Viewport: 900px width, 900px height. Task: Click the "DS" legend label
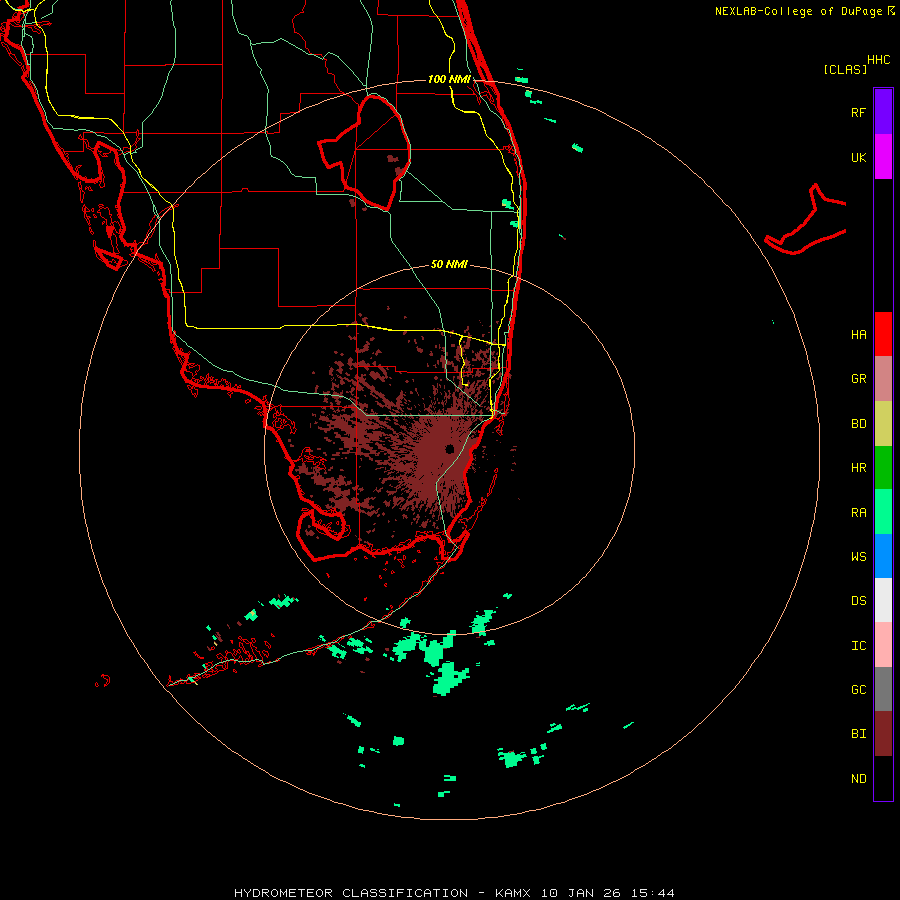(858, 601)
